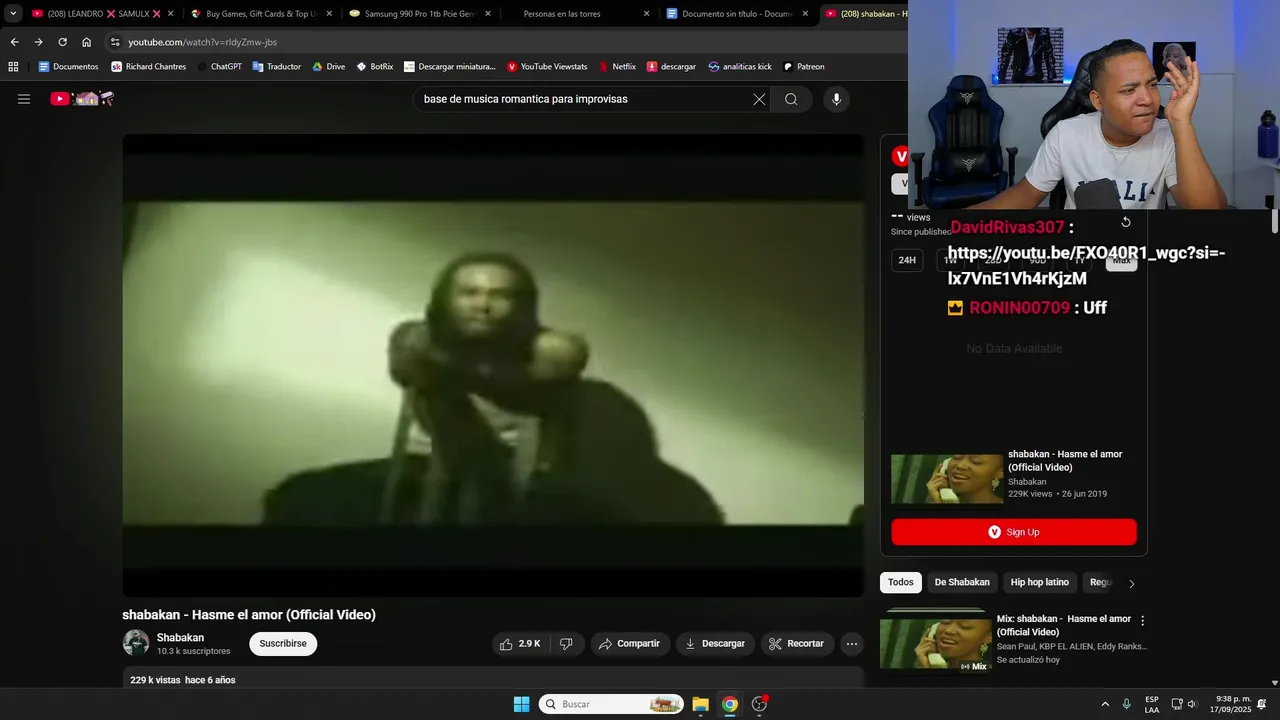Open ChatGPT bookmark

(219, 67)
